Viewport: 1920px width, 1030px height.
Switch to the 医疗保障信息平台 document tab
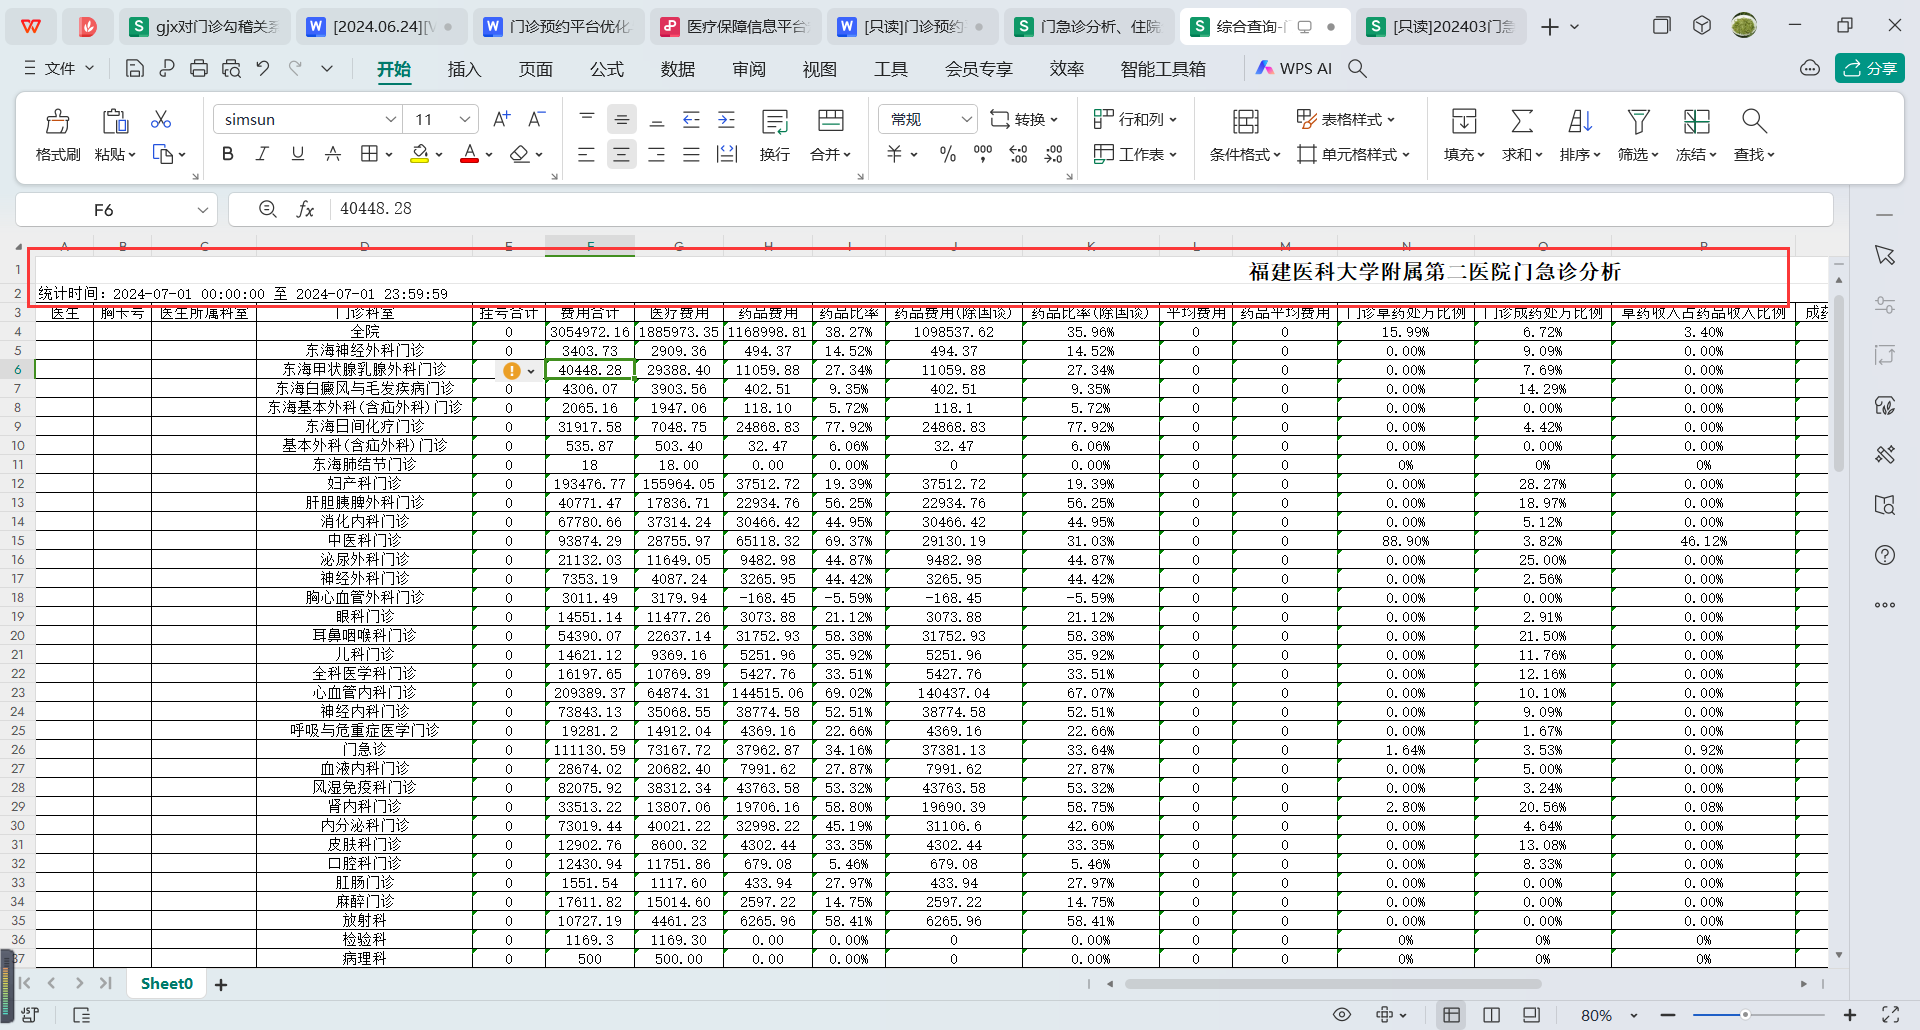tap(735, 26)
